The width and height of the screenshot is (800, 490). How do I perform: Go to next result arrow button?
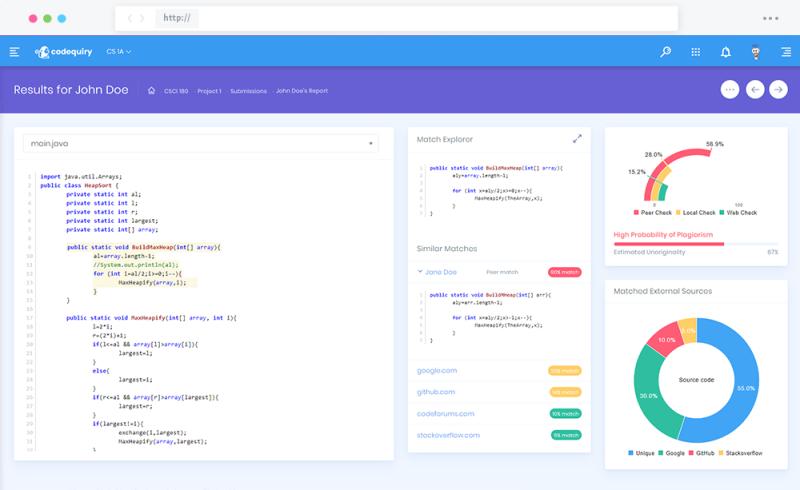tap(778, 90)
